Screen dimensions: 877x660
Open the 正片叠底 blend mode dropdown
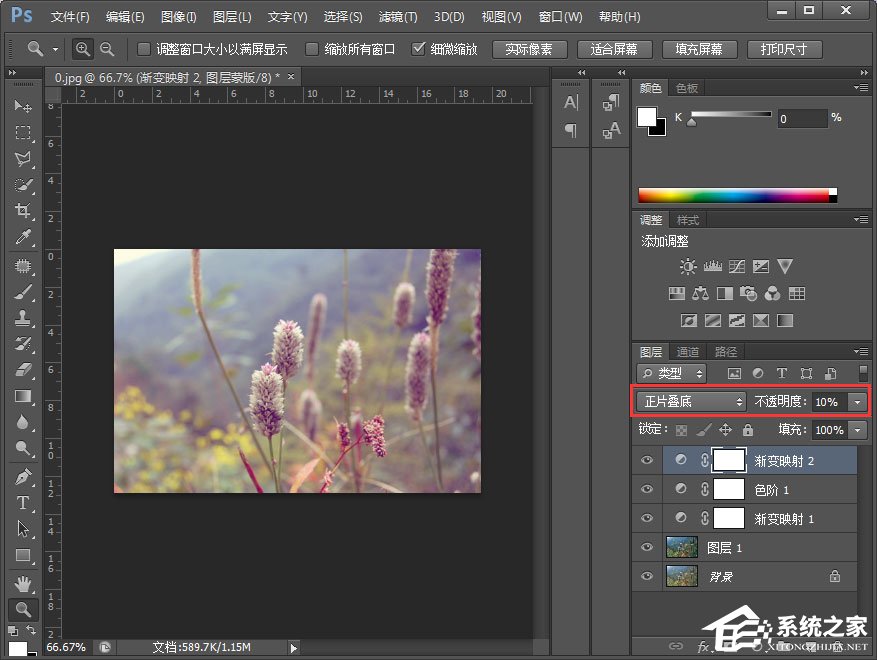pyautogui.click(x=689, y=401)
